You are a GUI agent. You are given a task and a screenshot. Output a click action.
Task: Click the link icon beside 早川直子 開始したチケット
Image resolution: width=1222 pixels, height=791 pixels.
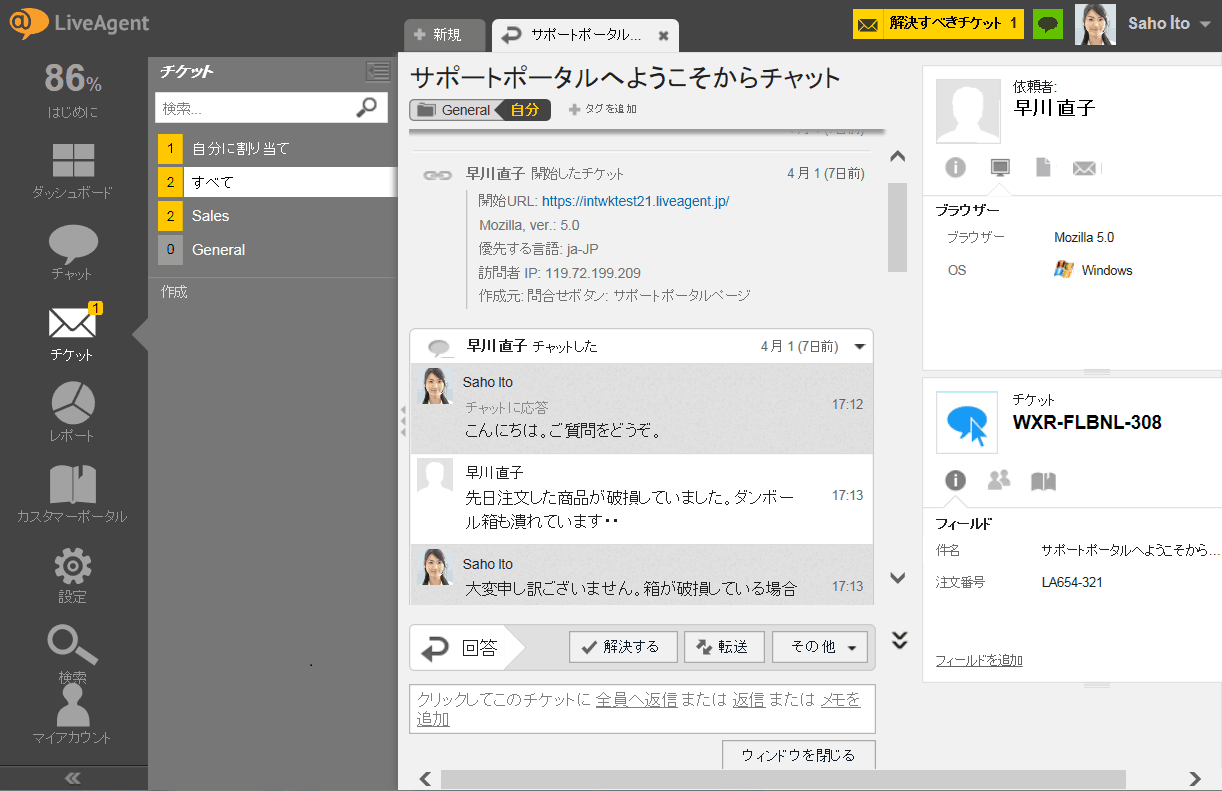pyautogui.click(x=437, y=174)
